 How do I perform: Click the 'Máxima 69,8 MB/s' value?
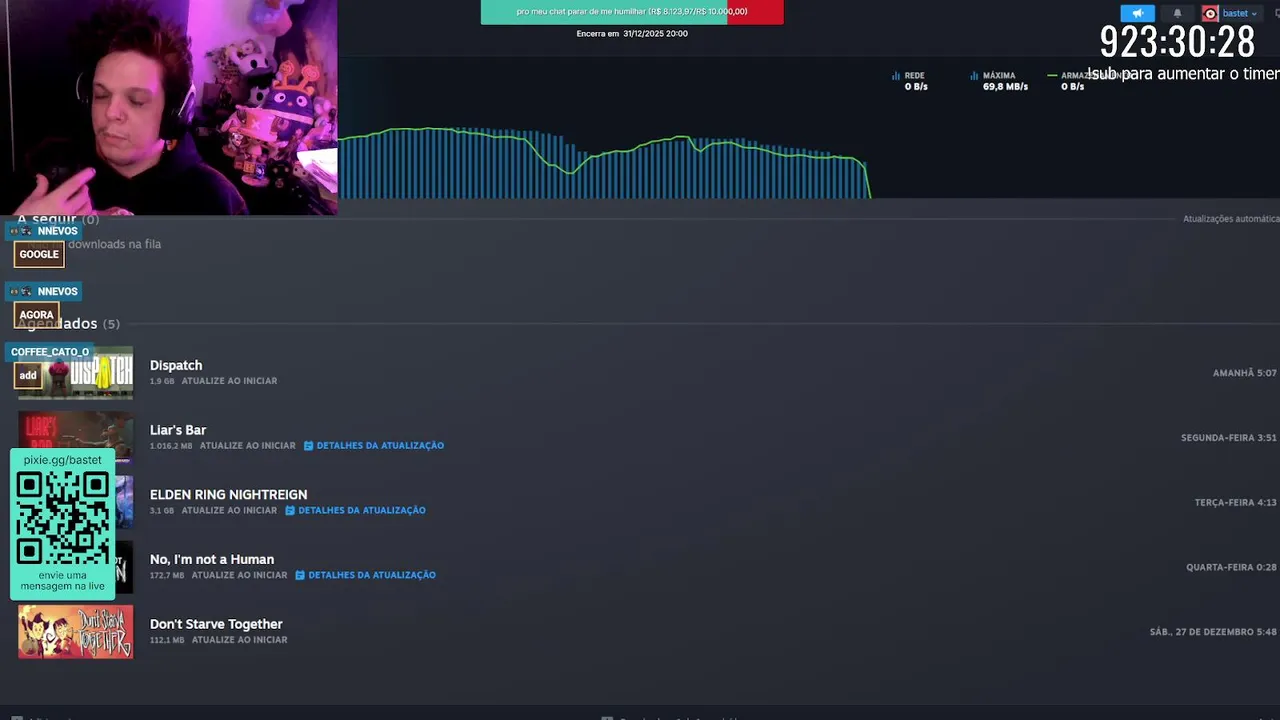(x=1005, y=87)
